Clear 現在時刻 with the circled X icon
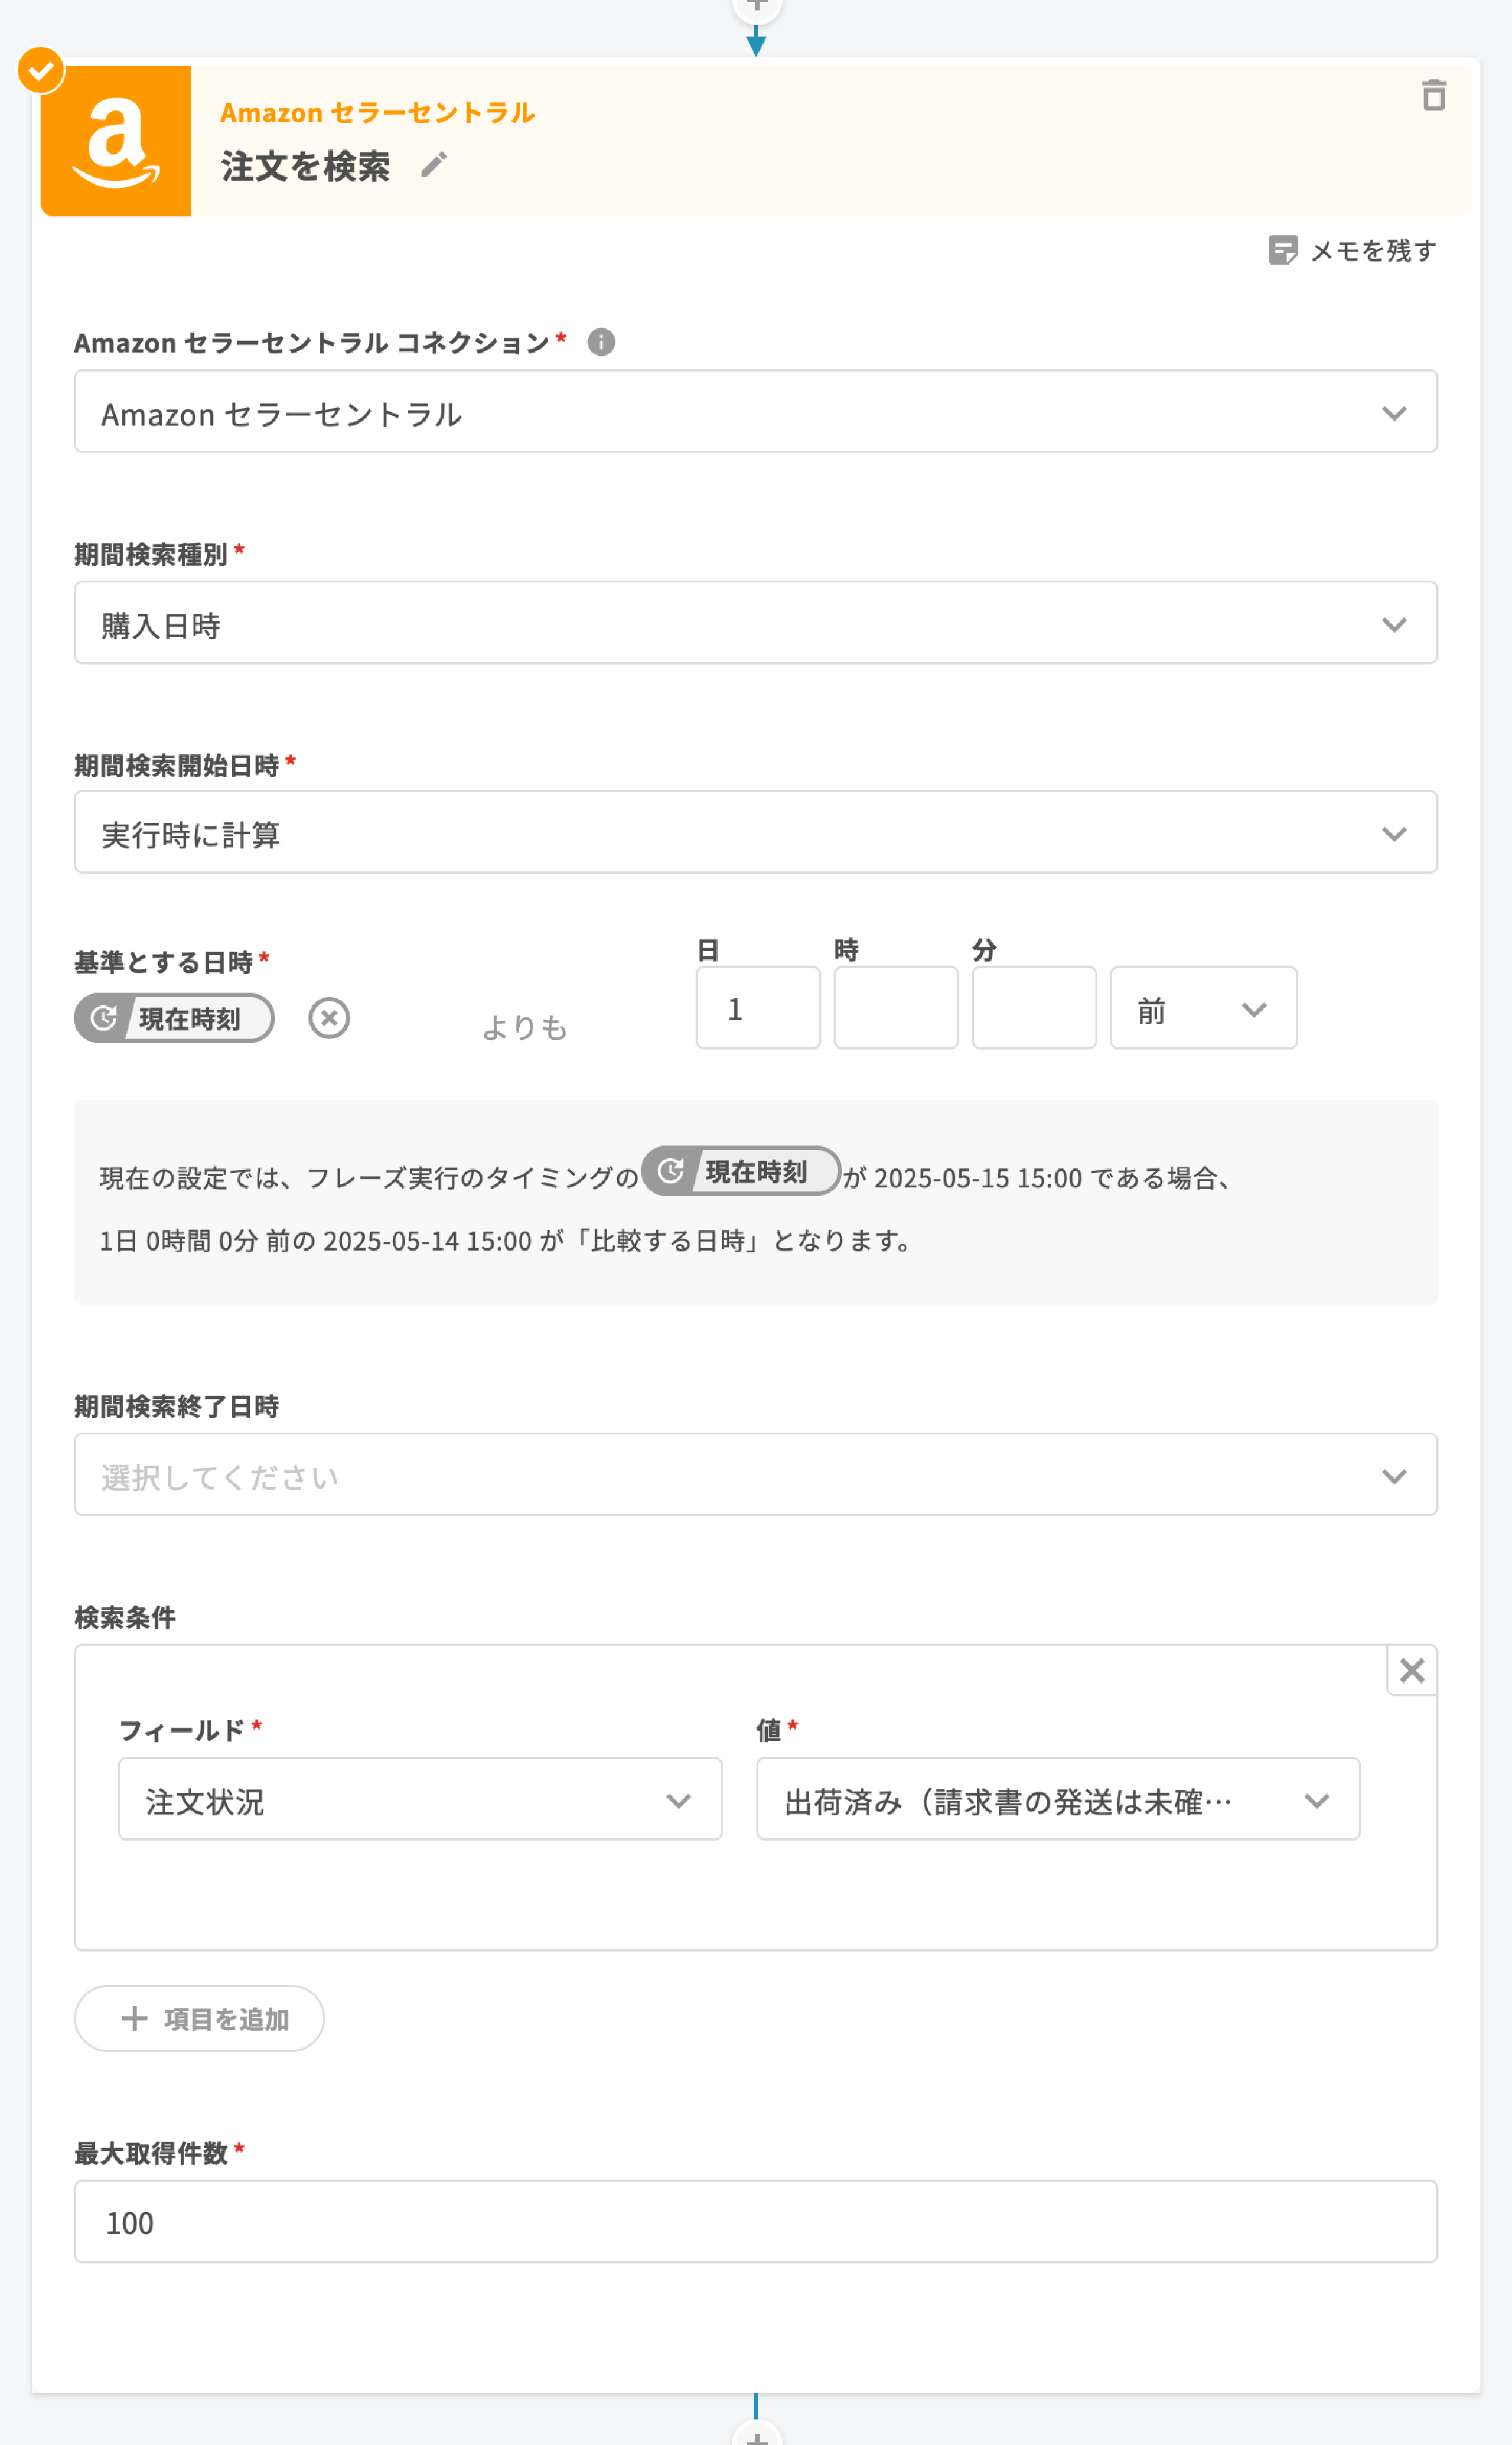Image resolution: width=1512 pixels, height=2445 pixels. [329, 1018]
